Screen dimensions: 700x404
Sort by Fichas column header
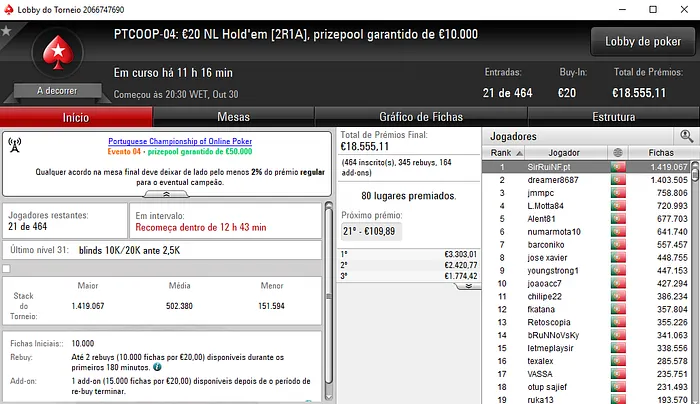click(x=661, y=153)
